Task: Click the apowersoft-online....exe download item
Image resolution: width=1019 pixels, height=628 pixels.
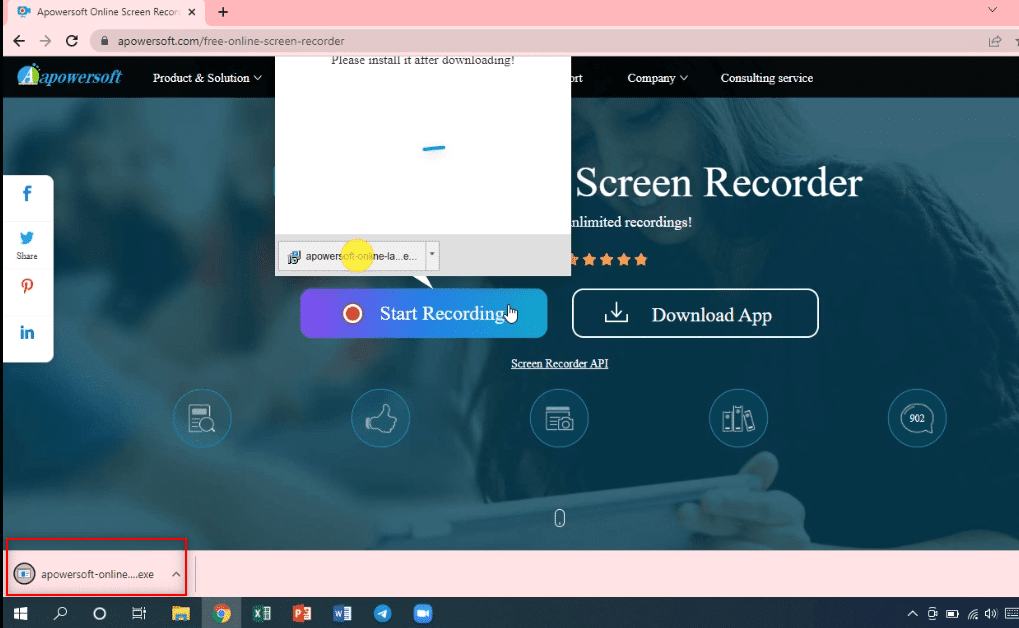Action: point(96,573)
